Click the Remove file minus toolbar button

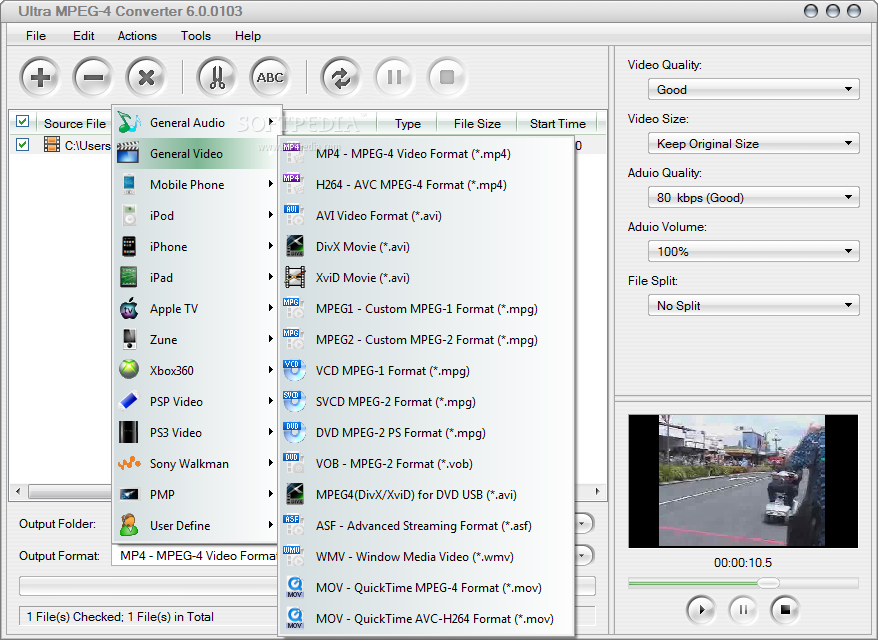93,77
